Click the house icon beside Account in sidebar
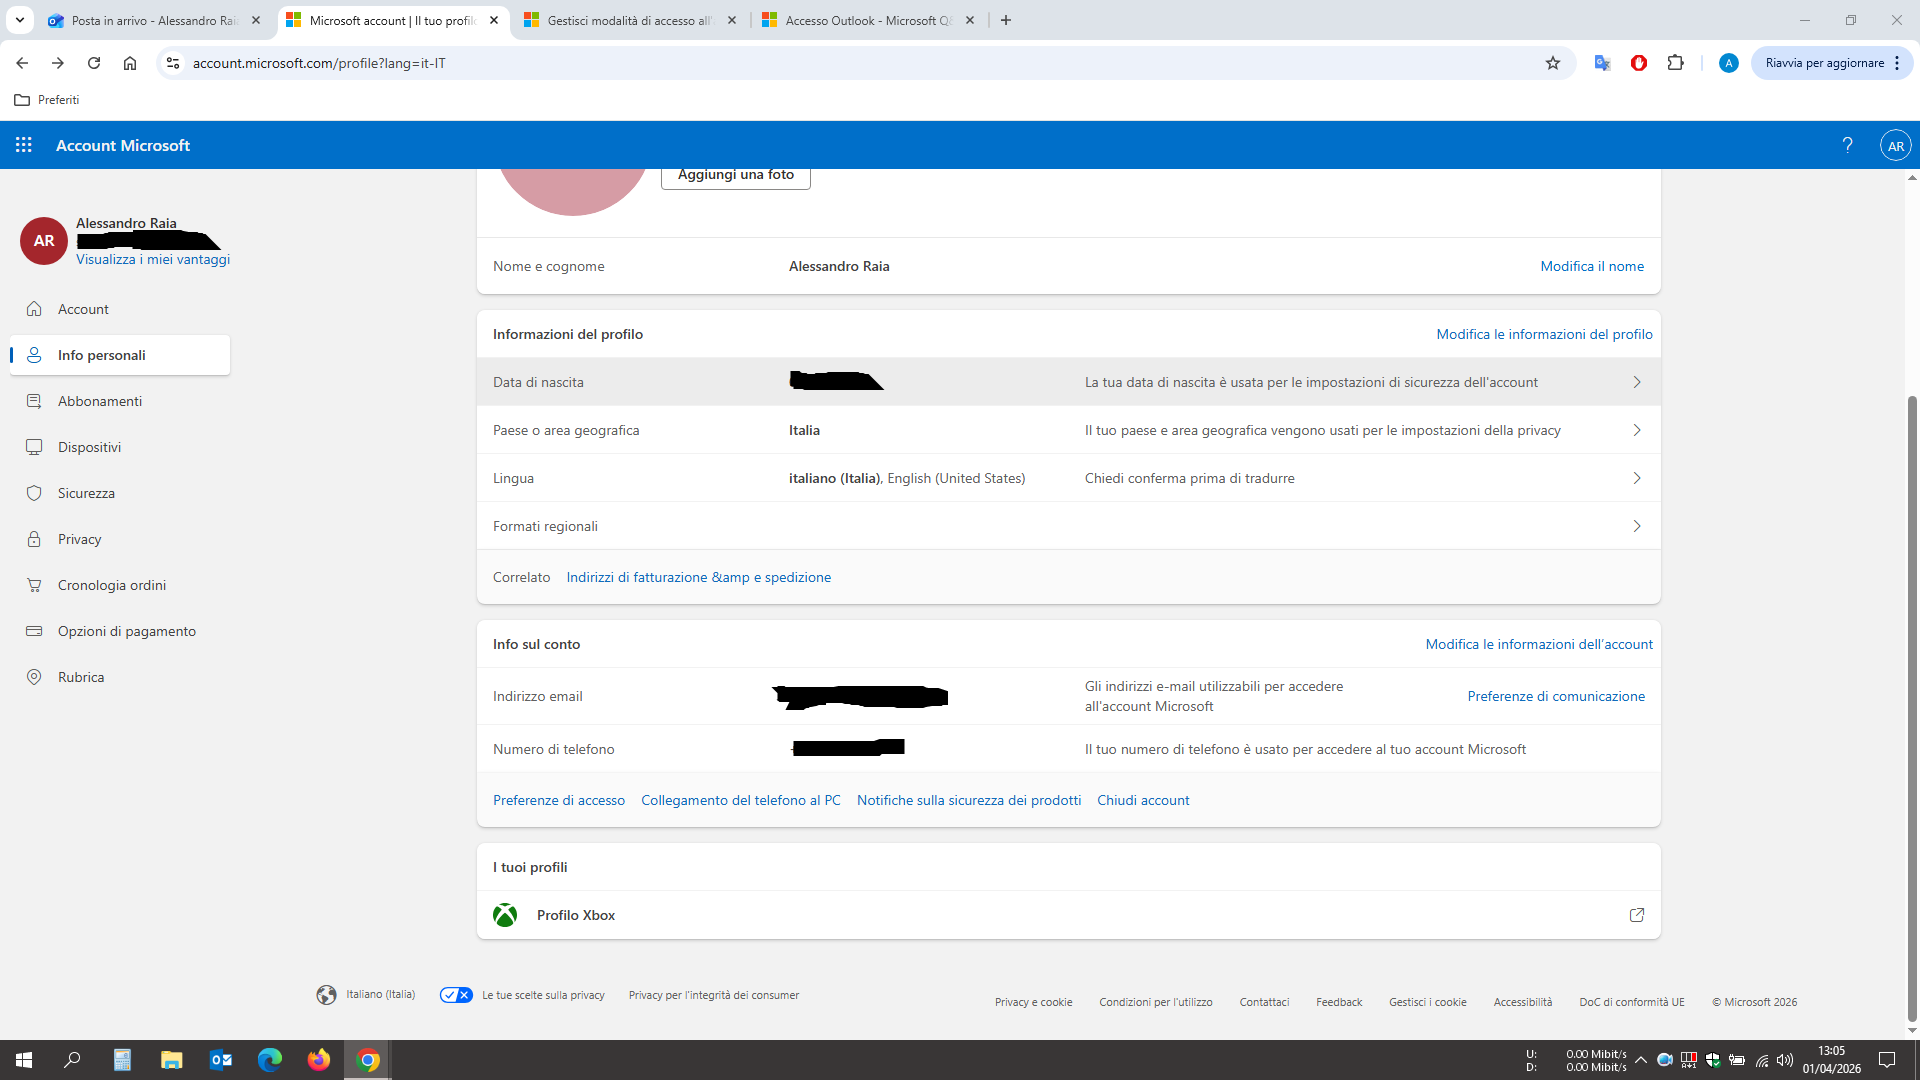The image size is (1920, 1080). coord(34,309)
